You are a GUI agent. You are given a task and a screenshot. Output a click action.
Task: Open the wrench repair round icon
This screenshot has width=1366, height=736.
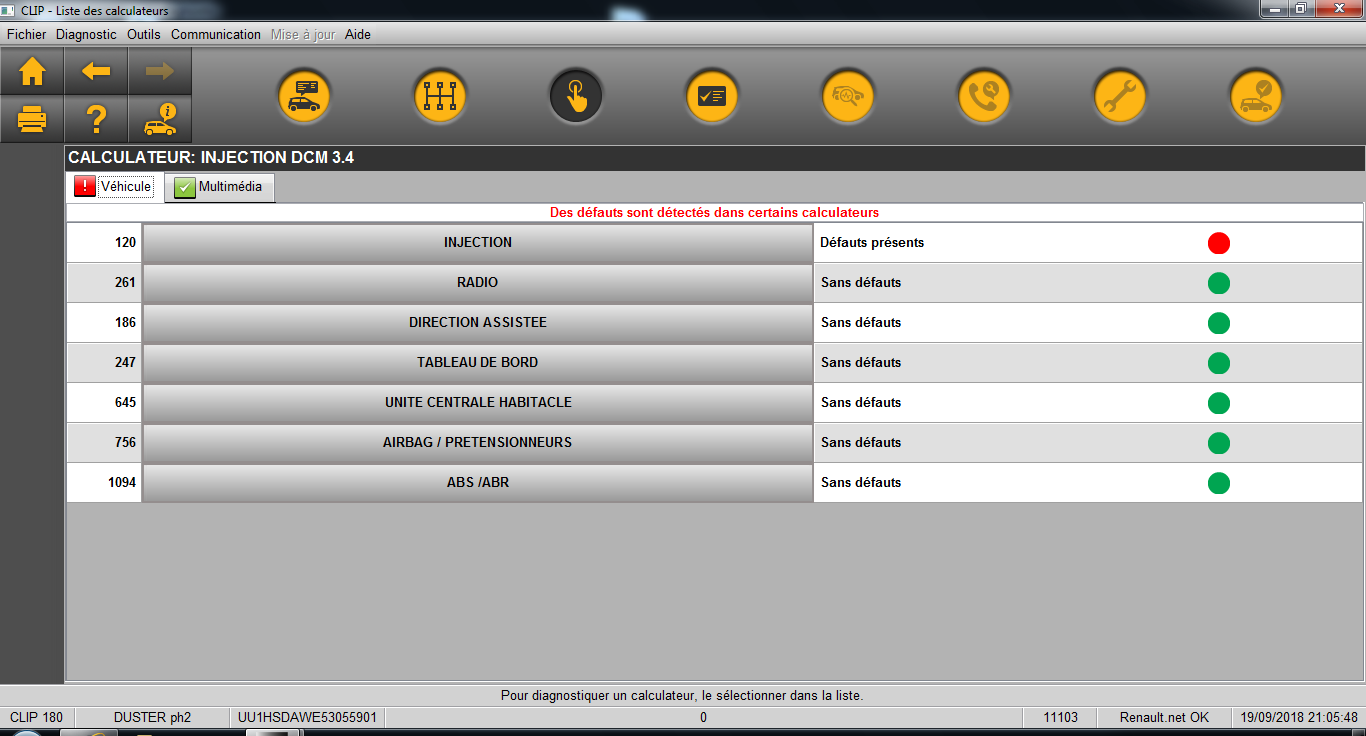1120,97
